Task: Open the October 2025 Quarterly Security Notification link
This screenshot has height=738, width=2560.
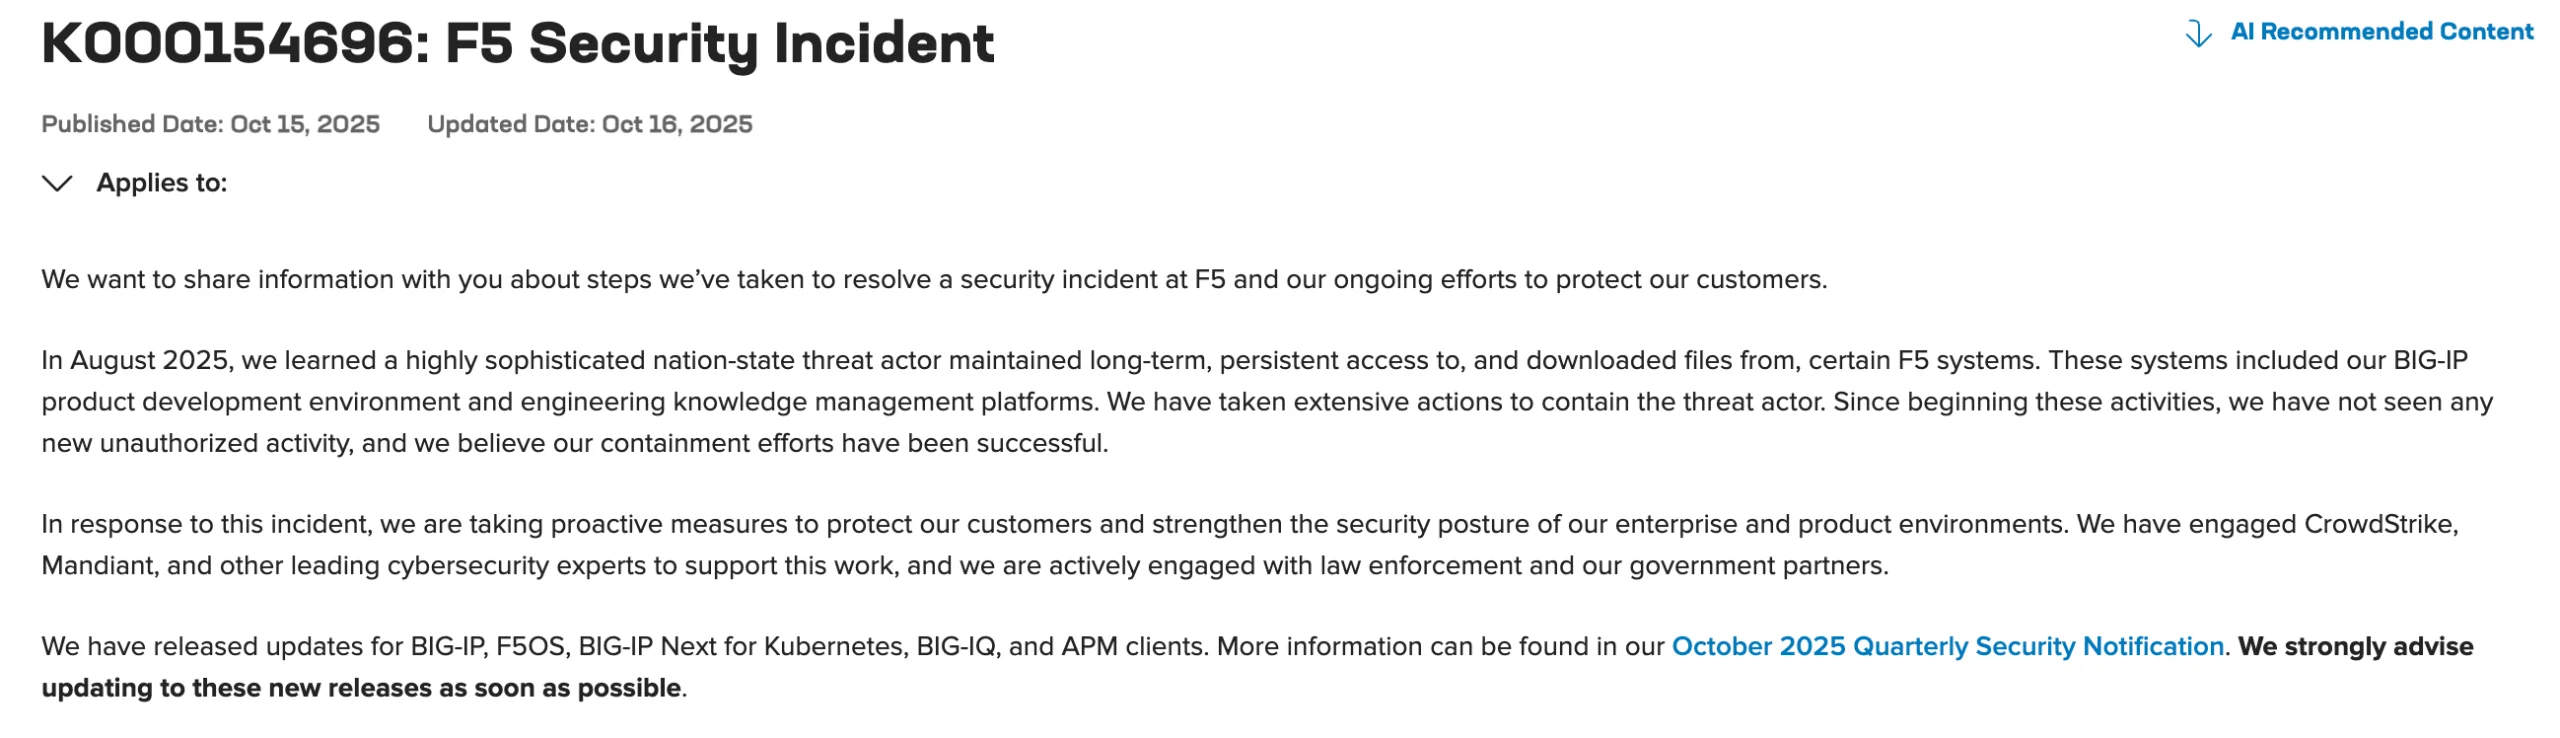Action: (1947, 647)
